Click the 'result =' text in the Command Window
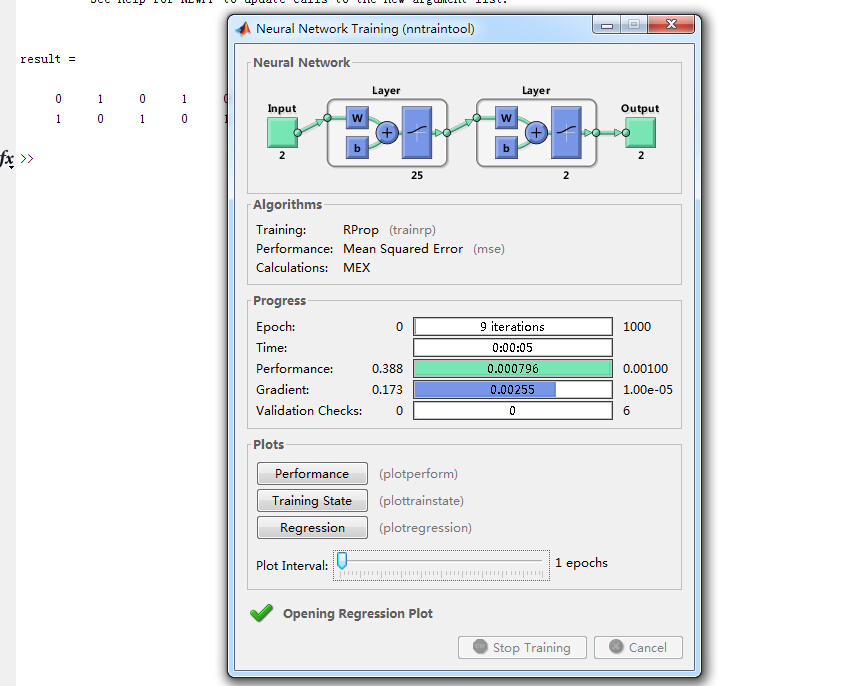 [x=48, y=59]
